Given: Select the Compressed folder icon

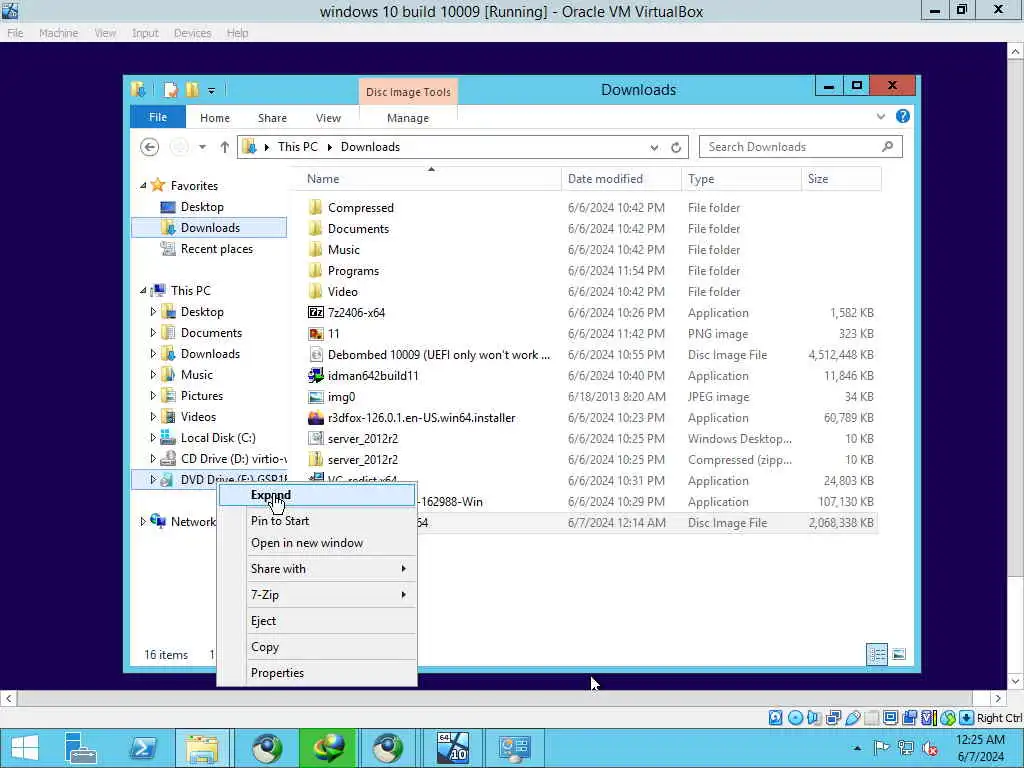Looking at the screenshot, I should 316,208.
